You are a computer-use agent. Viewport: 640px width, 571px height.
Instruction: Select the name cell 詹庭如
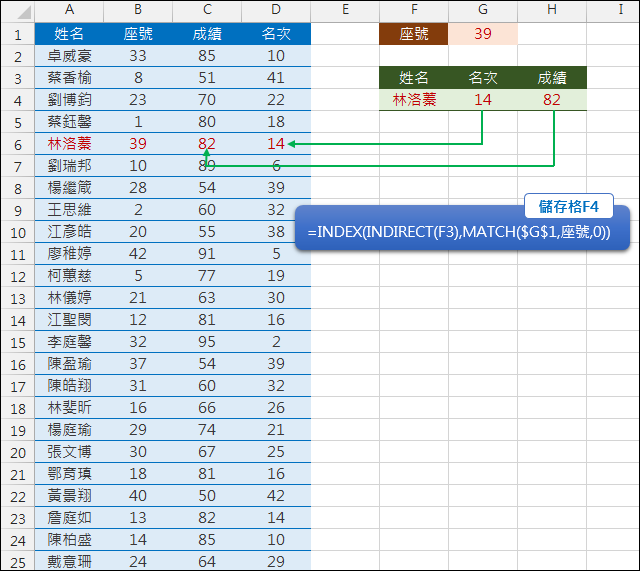(69, 518)
